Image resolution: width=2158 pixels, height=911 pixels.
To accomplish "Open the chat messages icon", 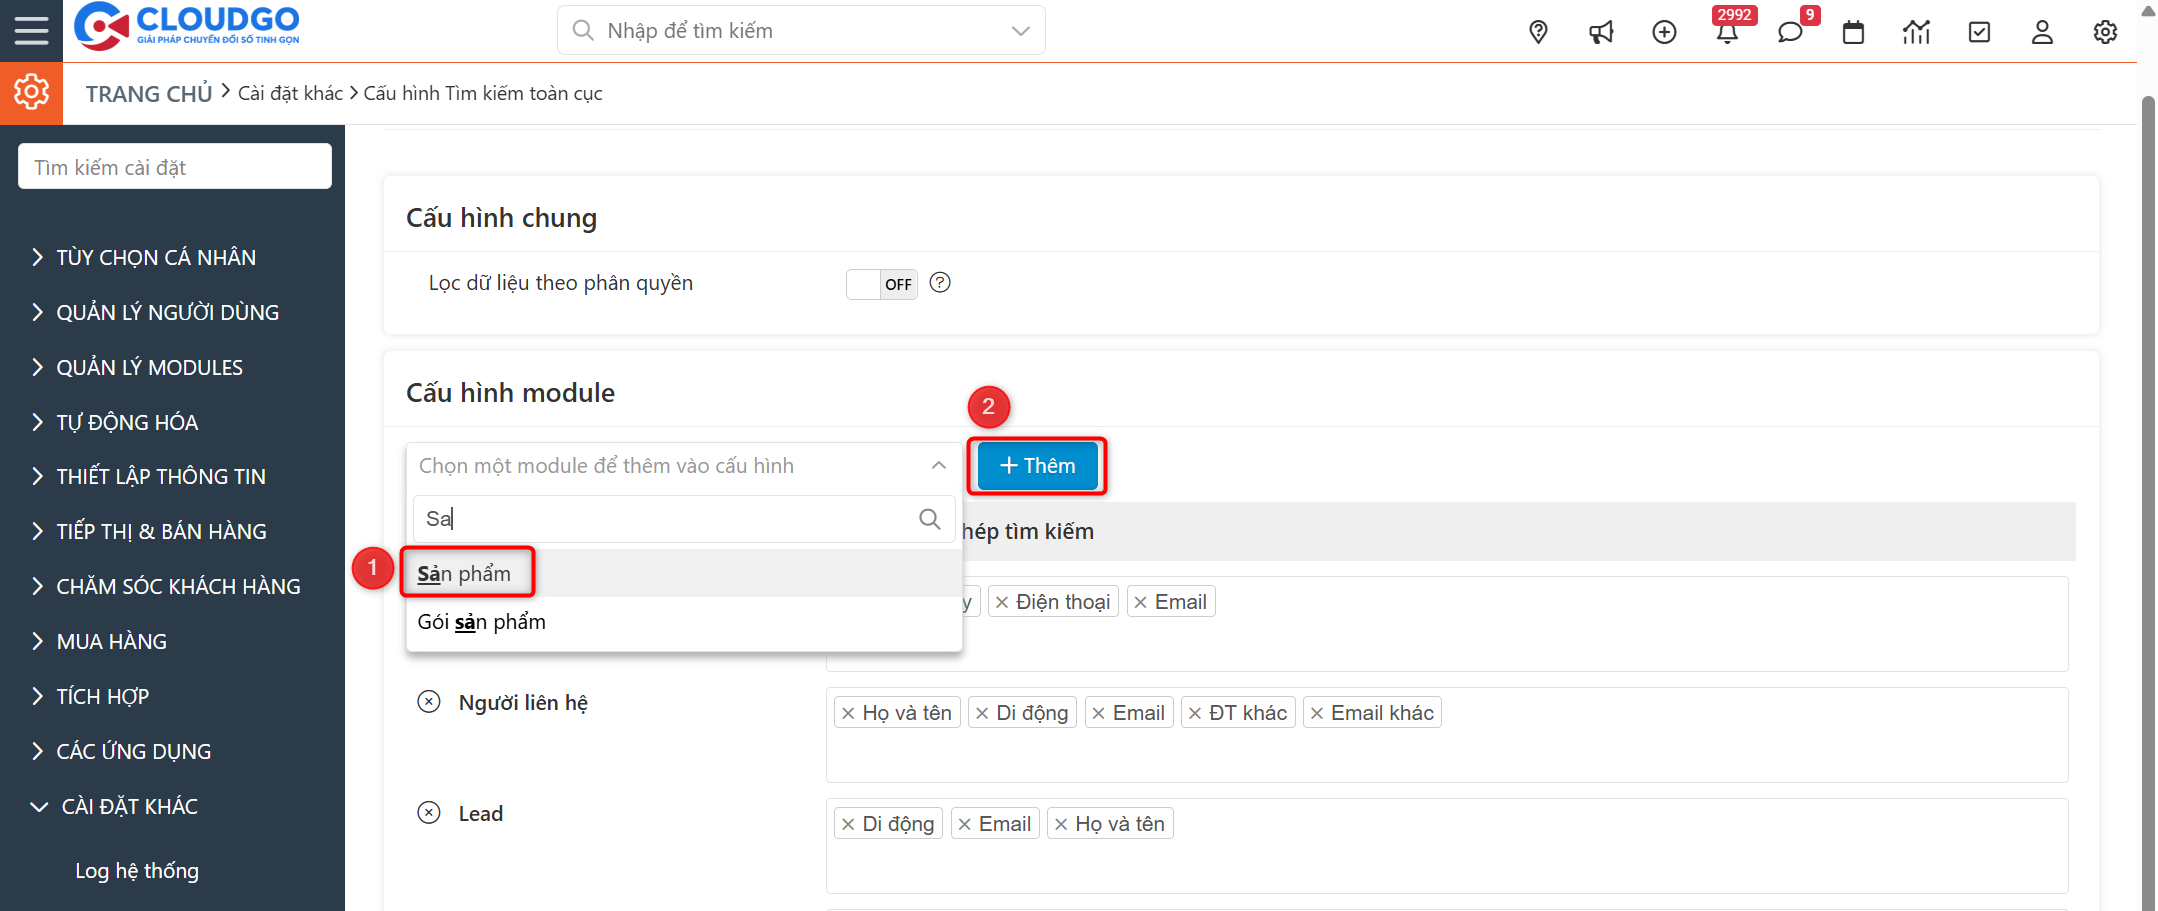I will pos(1790,32).
